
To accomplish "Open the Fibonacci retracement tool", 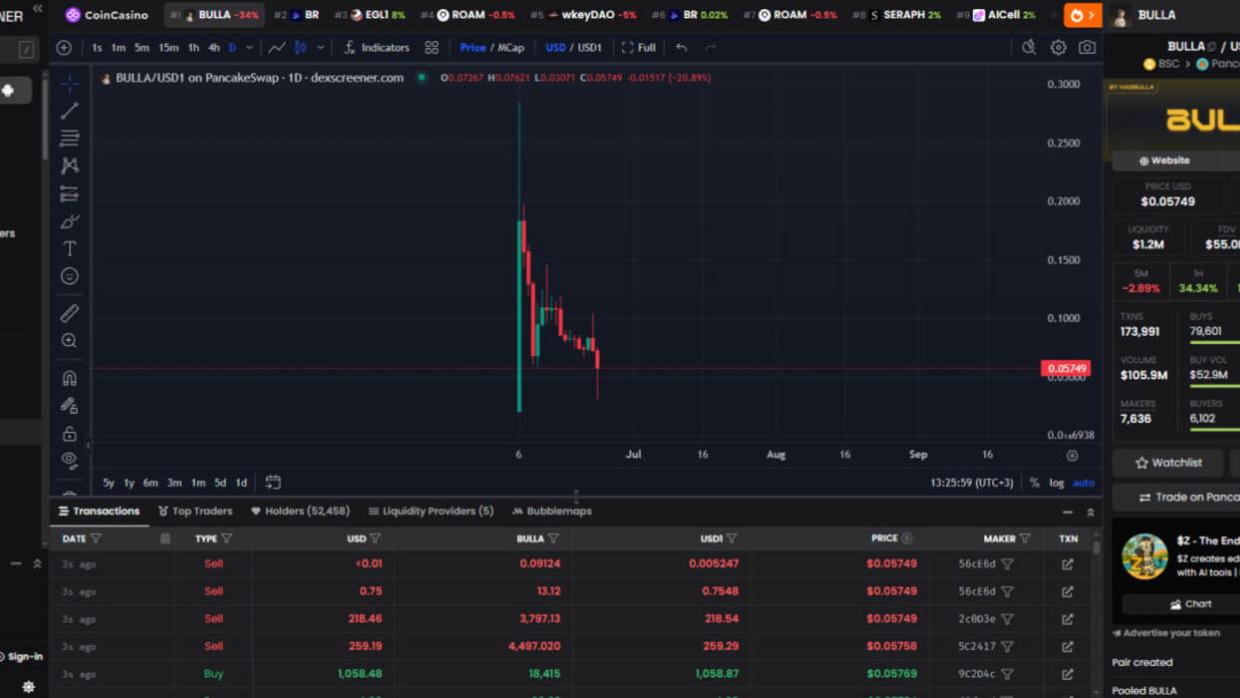I will point(69,138).
